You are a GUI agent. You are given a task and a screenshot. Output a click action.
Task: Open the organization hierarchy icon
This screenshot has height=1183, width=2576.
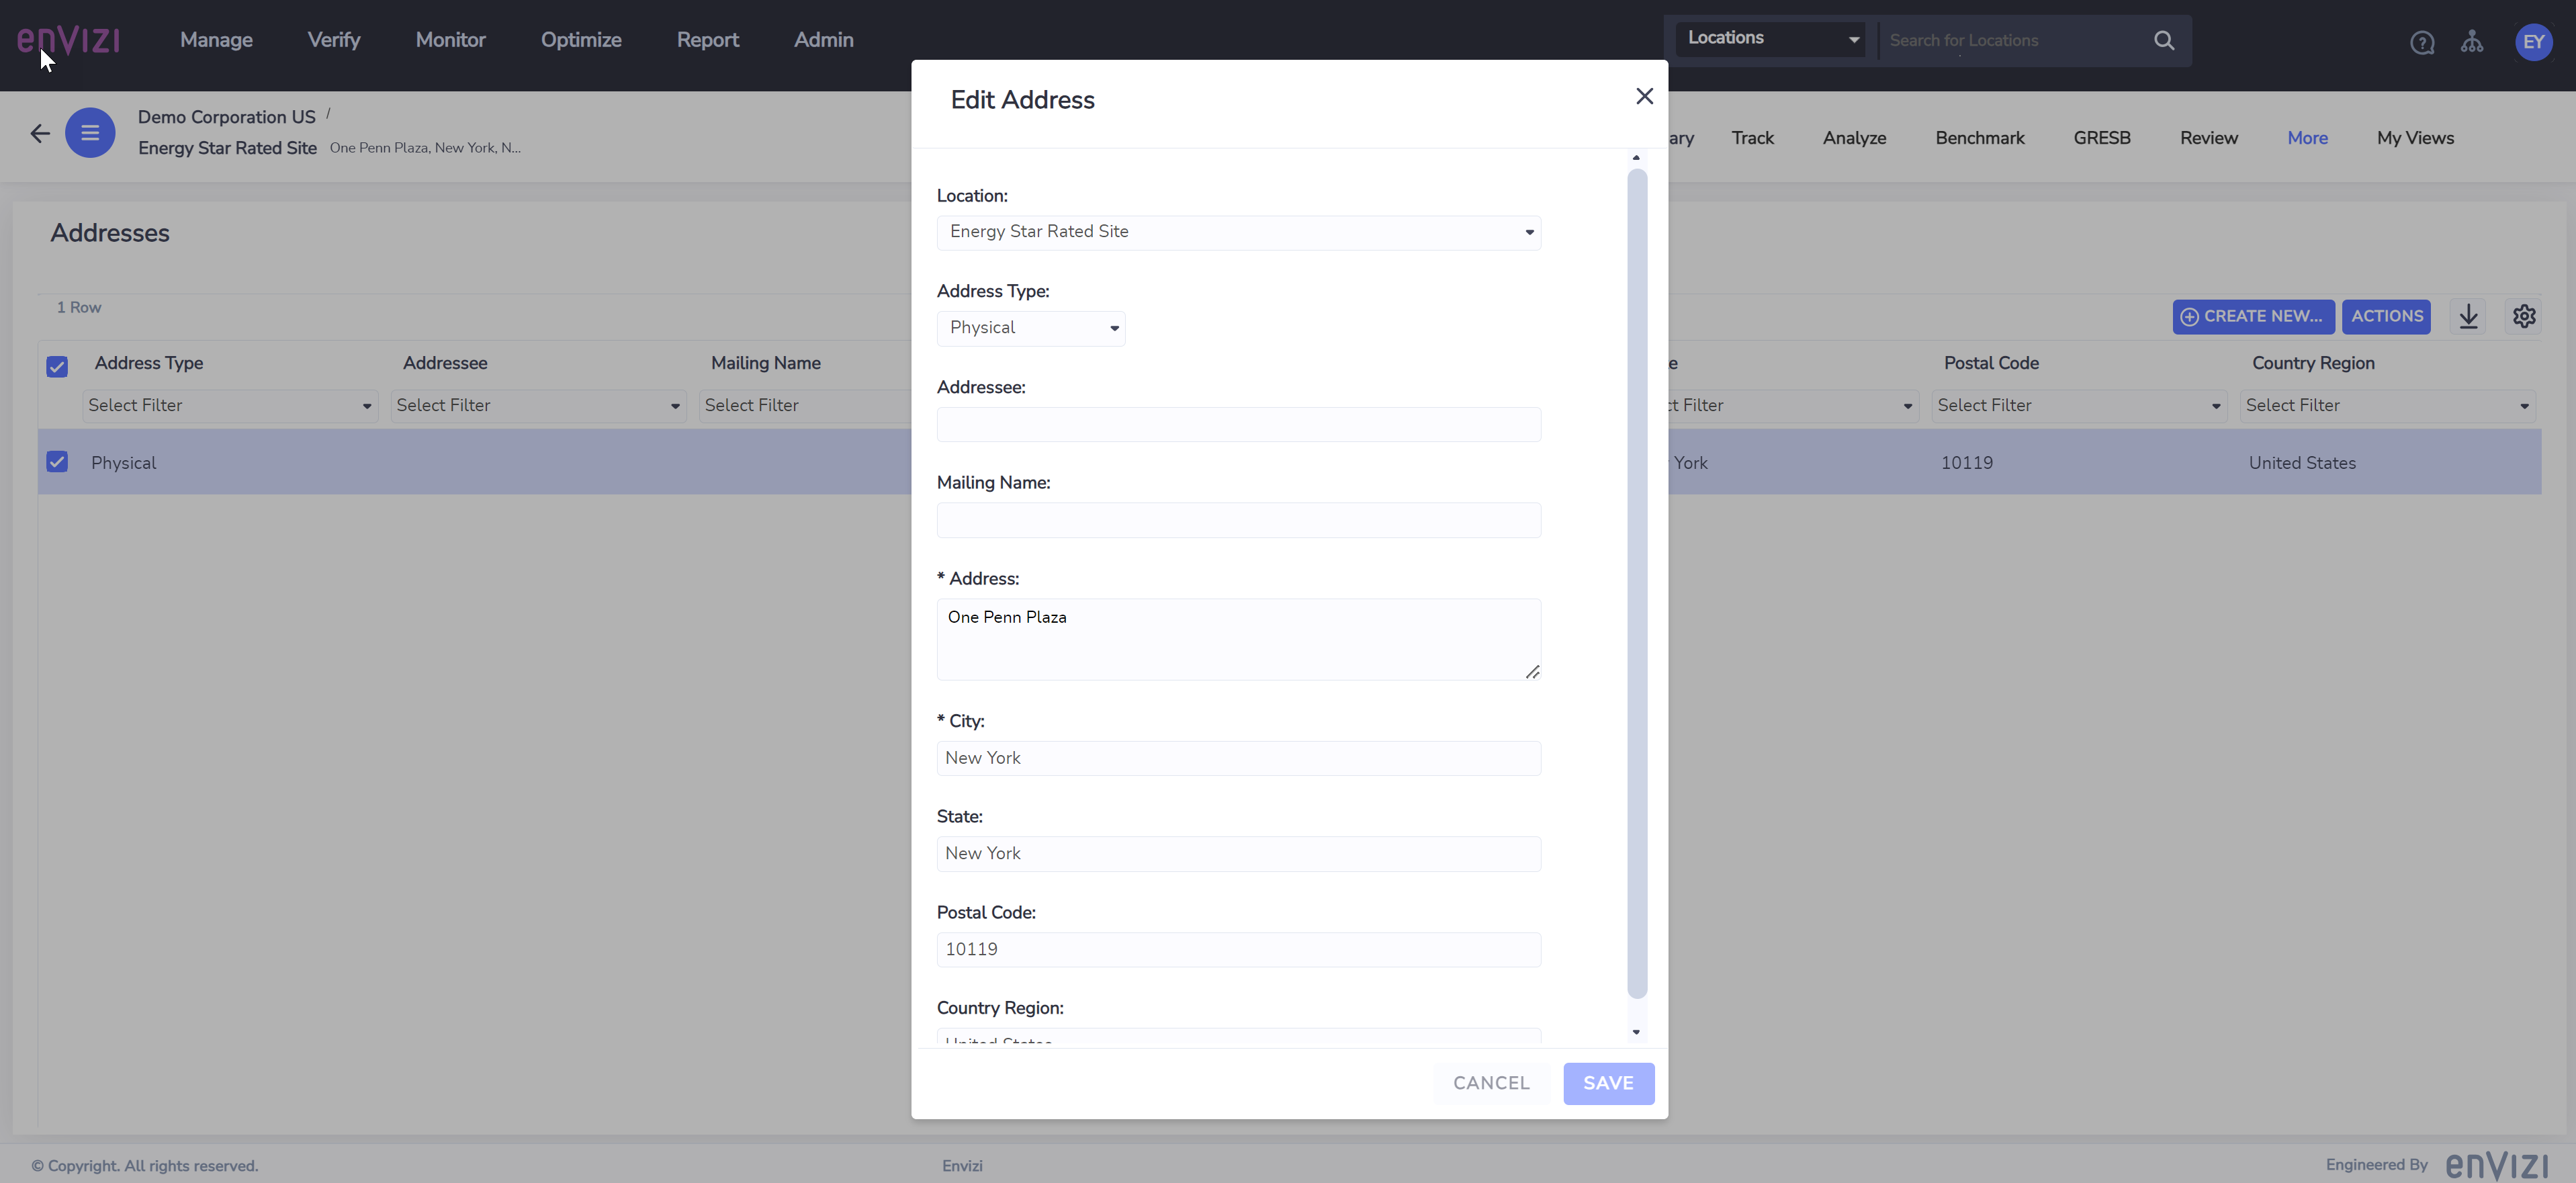(x=2472, y=42)
